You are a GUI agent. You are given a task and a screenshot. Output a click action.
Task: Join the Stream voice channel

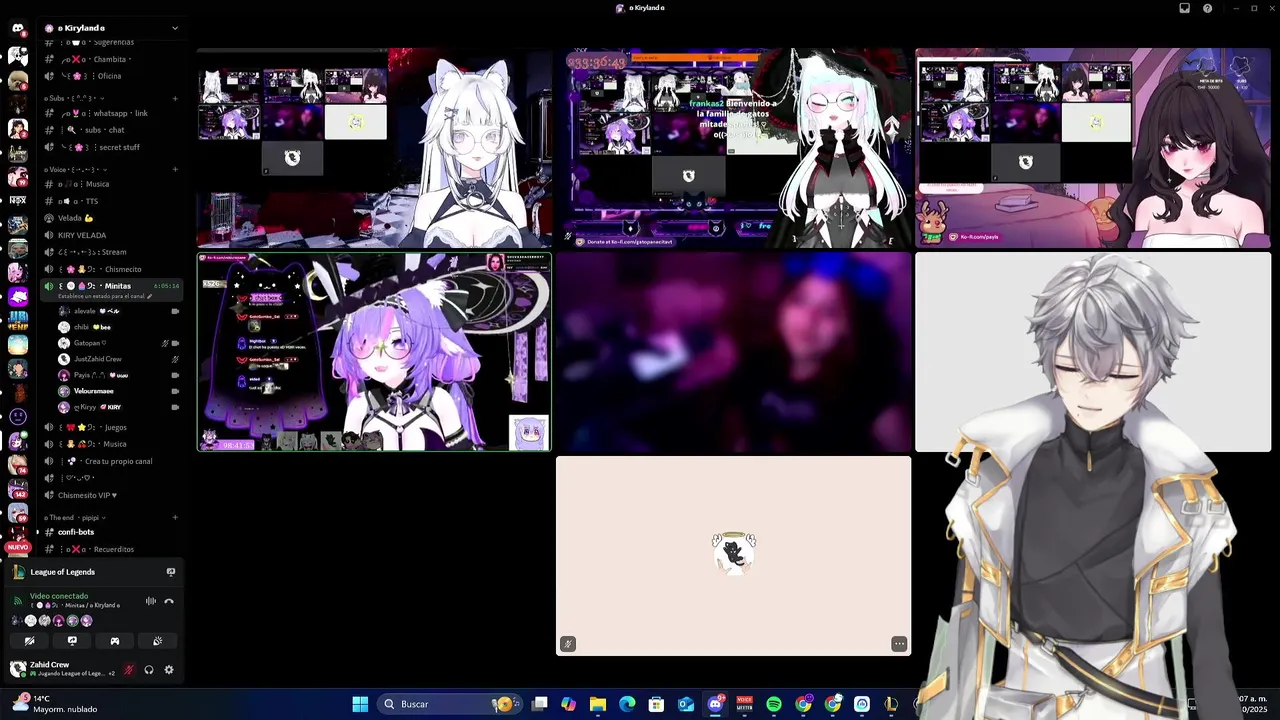(110, 252)
